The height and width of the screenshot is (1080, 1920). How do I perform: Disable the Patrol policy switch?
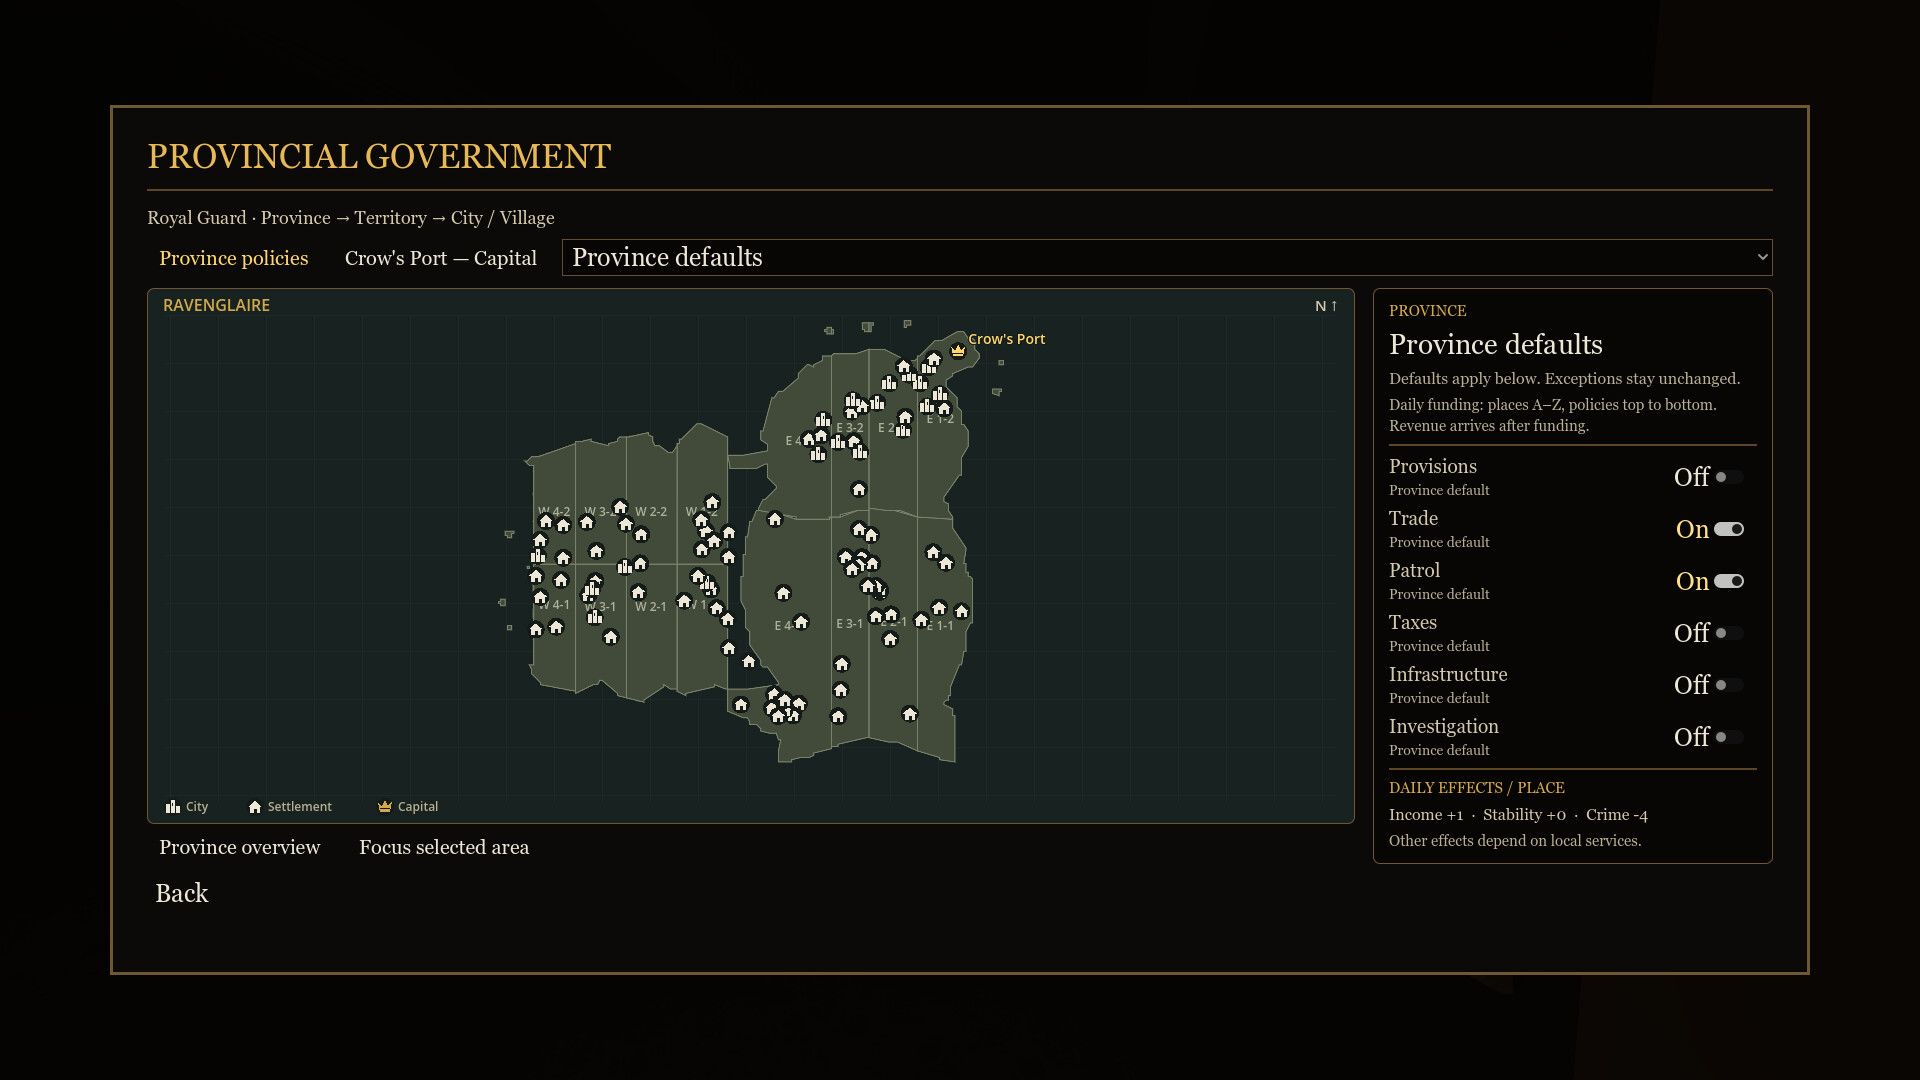tap(1729, 581)
